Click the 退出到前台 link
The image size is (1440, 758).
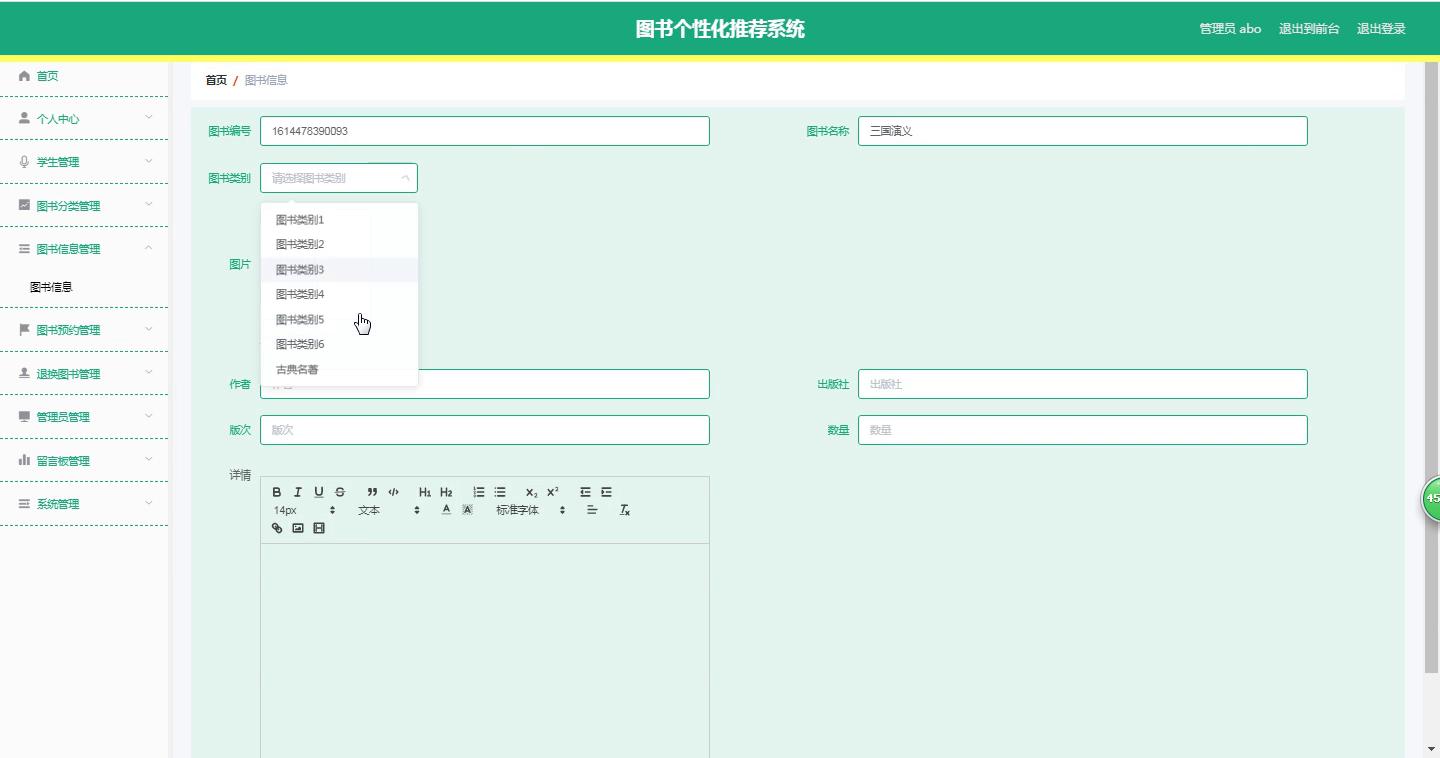[1309, 29]
